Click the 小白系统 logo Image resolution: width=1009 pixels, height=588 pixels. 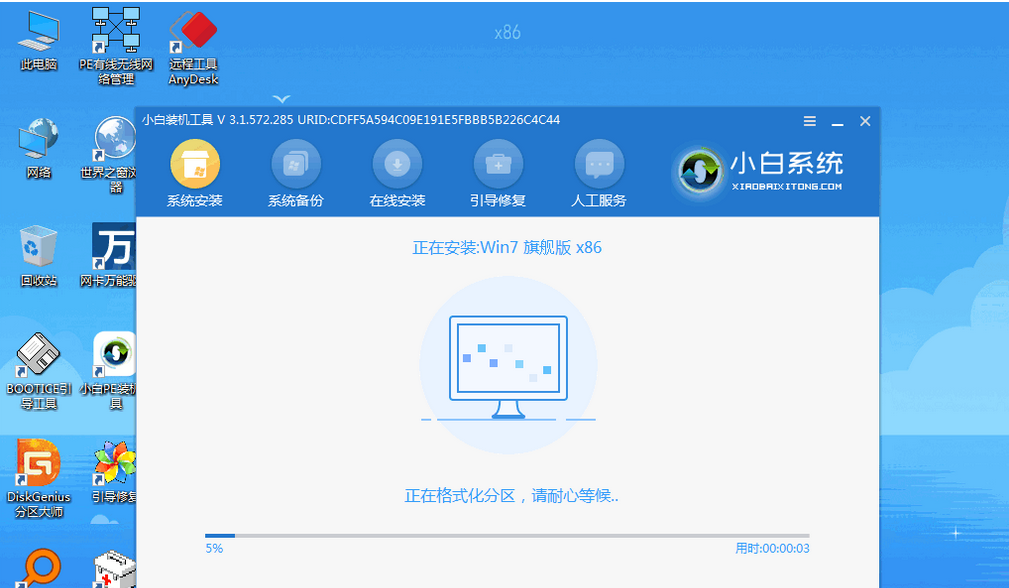[758, 172]
